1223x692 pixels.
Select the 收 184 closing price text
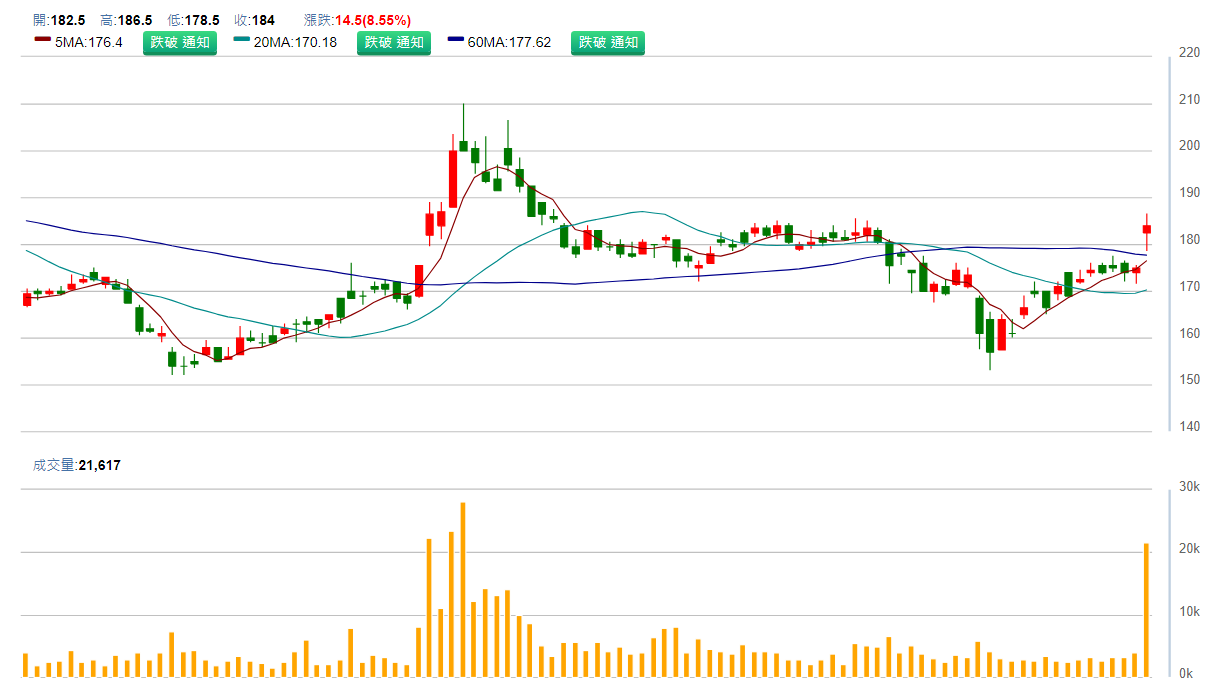[x=255, y=20]
